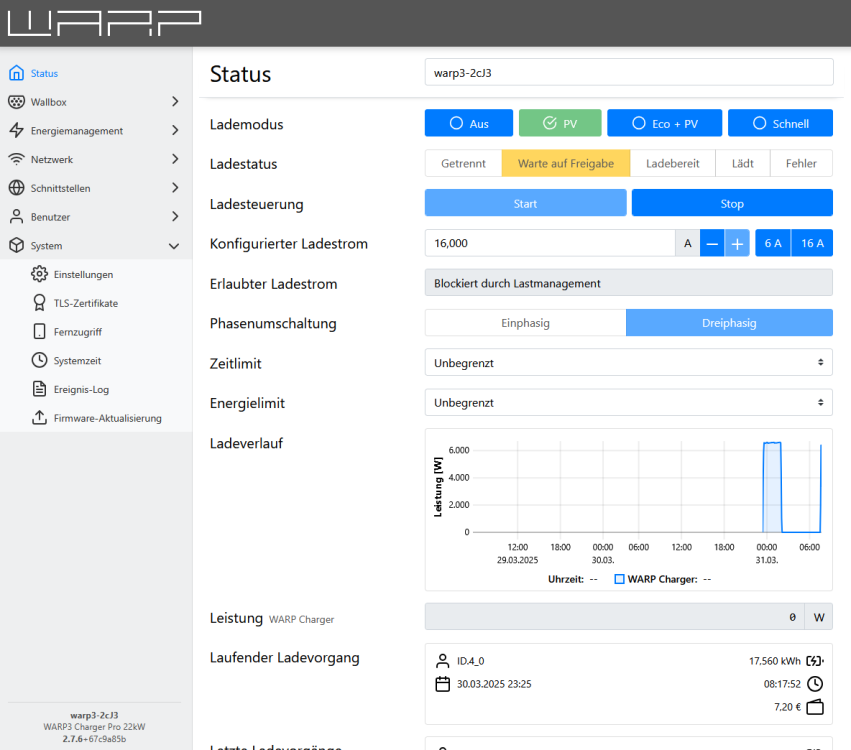The height and width of the screenshot is (750, 851).
Task: Set charging current to 6 A
Action: 772,243
